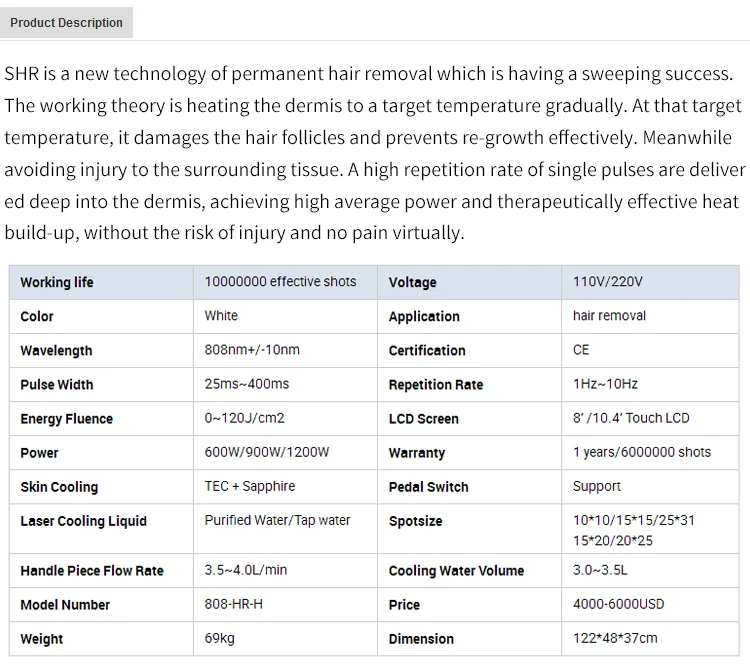Select the Purified Water/Tap water value
Viewport: 750px width, 670px height.
pyautogui.click(x=277, y=520)
